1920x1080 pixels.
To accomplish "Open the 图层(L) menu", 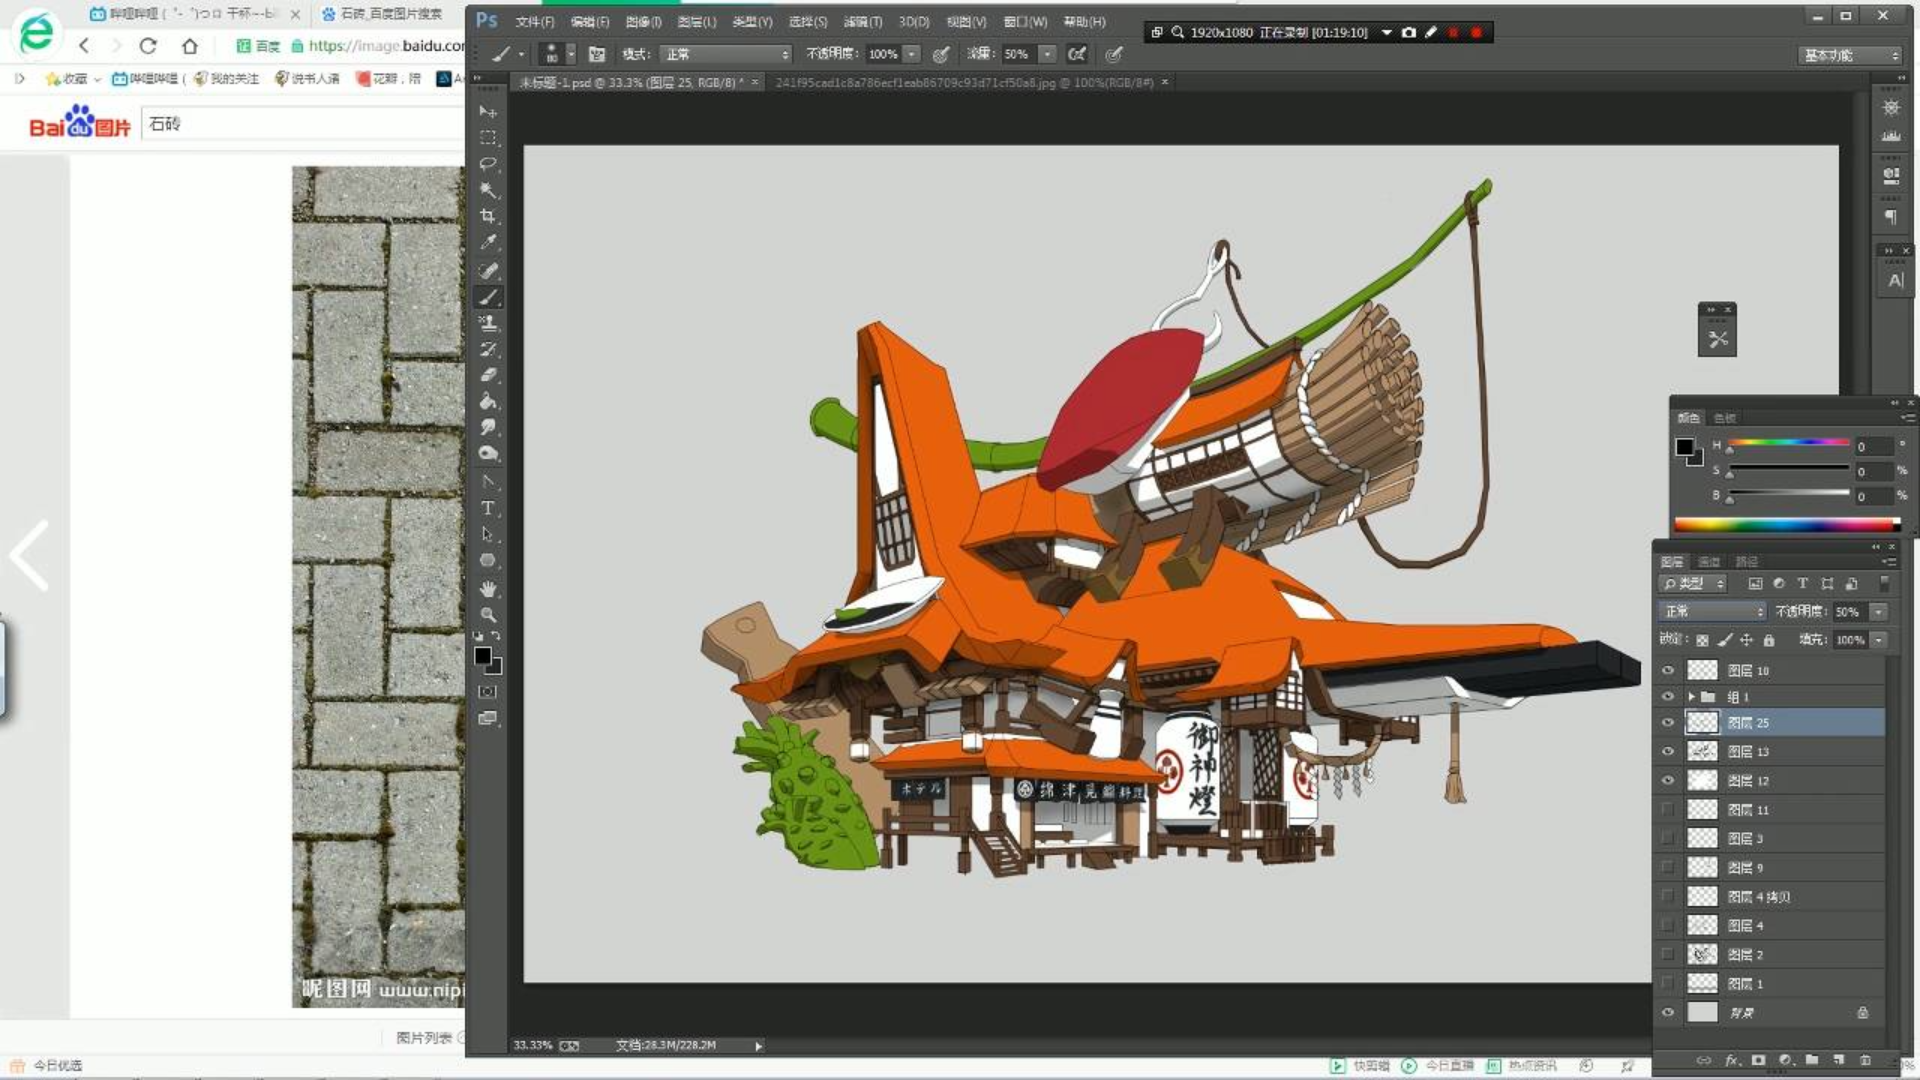I will [x=696, y=22].
